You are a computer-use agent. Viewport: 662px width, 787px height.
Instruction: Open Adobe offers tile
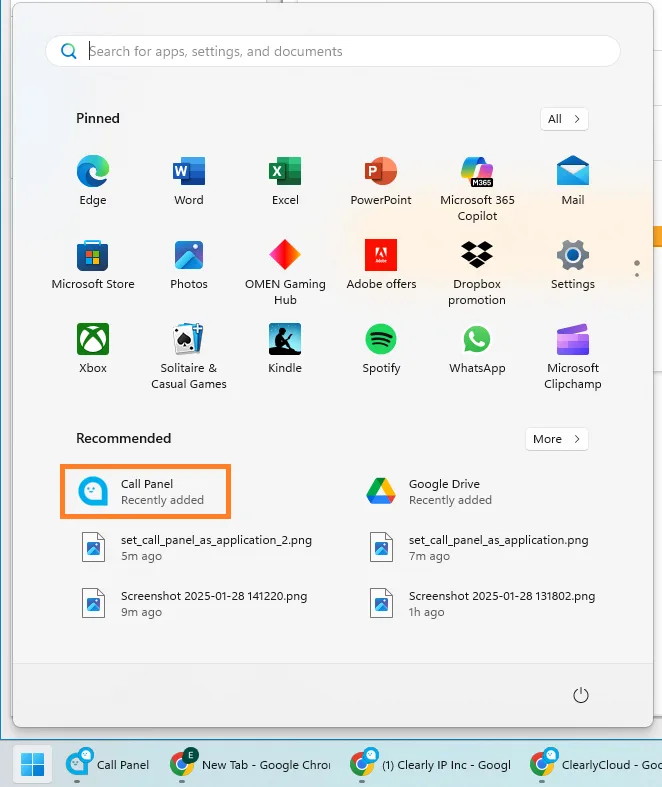(x=381, y=265)
